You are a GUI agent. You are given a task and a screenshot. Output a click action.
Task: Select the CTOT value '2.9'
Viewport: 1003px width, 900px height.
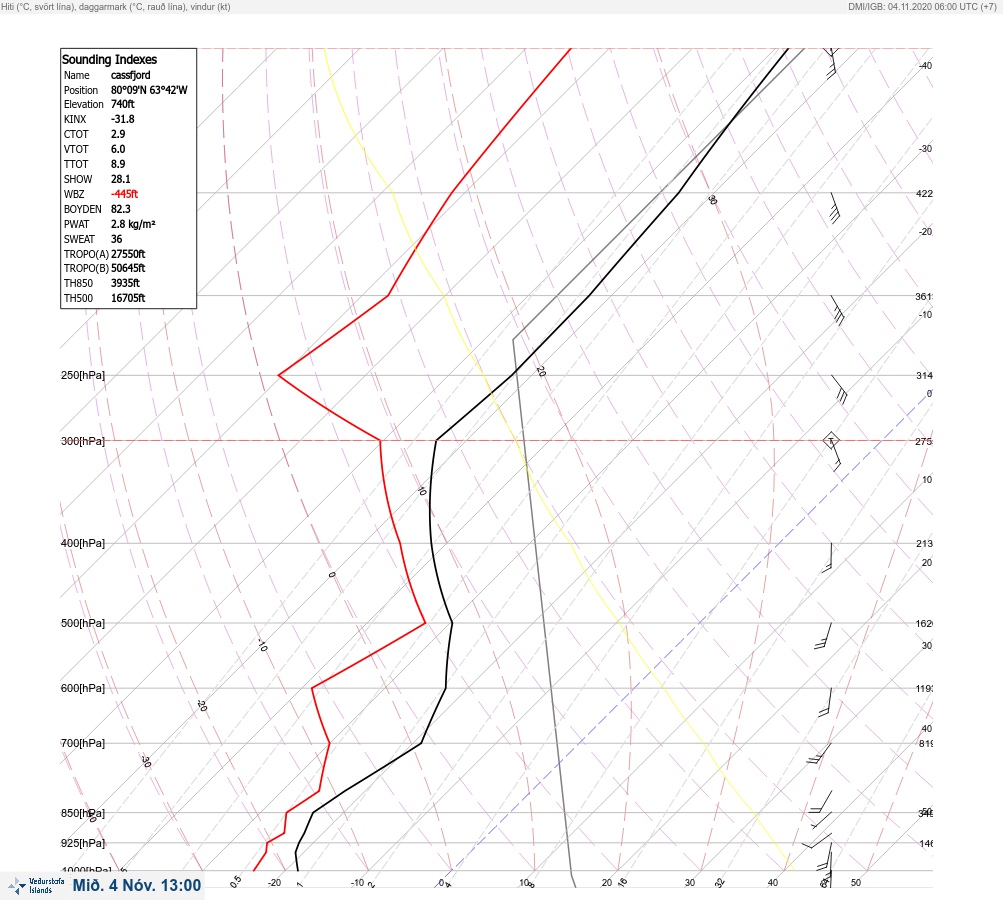tap(118, 134)
